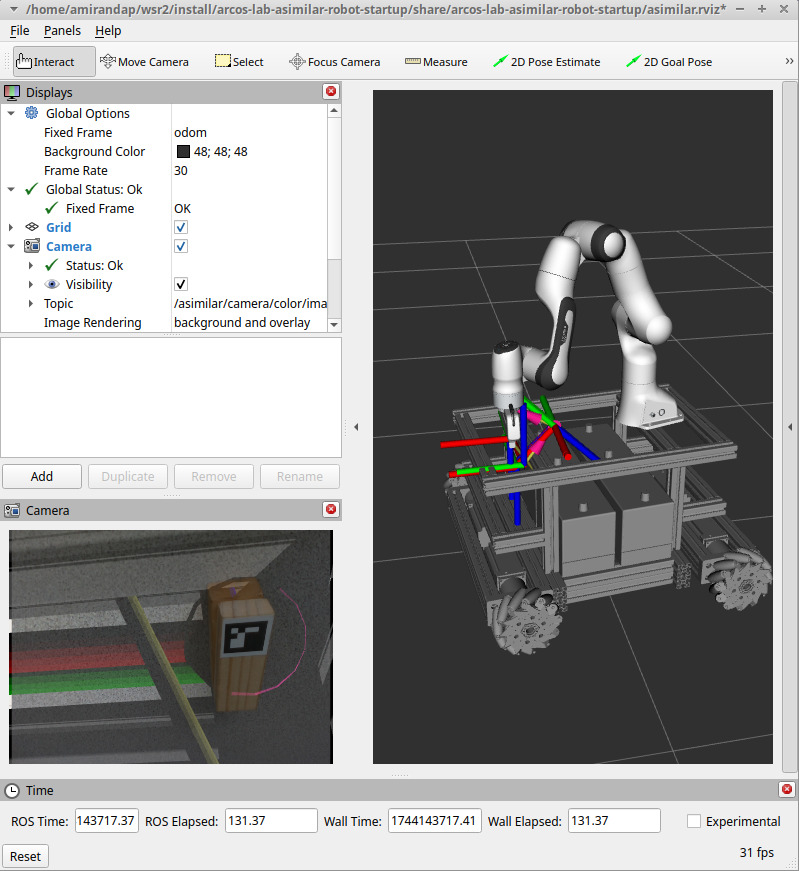Select the 2D Goal Pose tool
799x871 pixels.
[668, 62]
